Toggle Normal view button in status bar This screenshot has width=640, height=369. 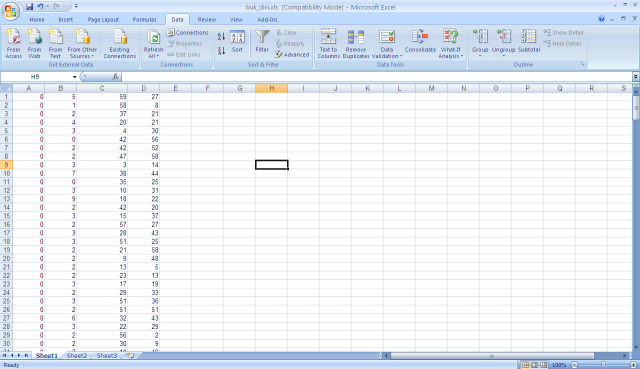coord(525,365)
